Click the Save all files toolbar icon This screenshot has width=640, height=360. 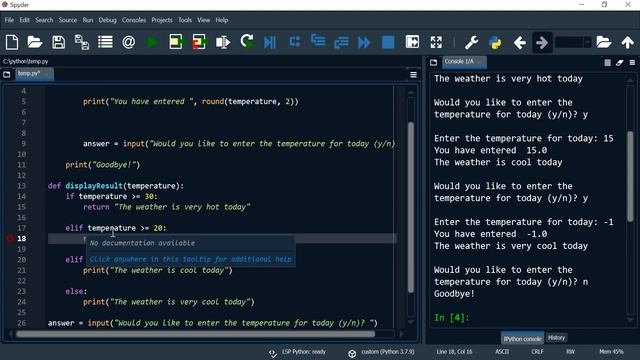[82, 42]
